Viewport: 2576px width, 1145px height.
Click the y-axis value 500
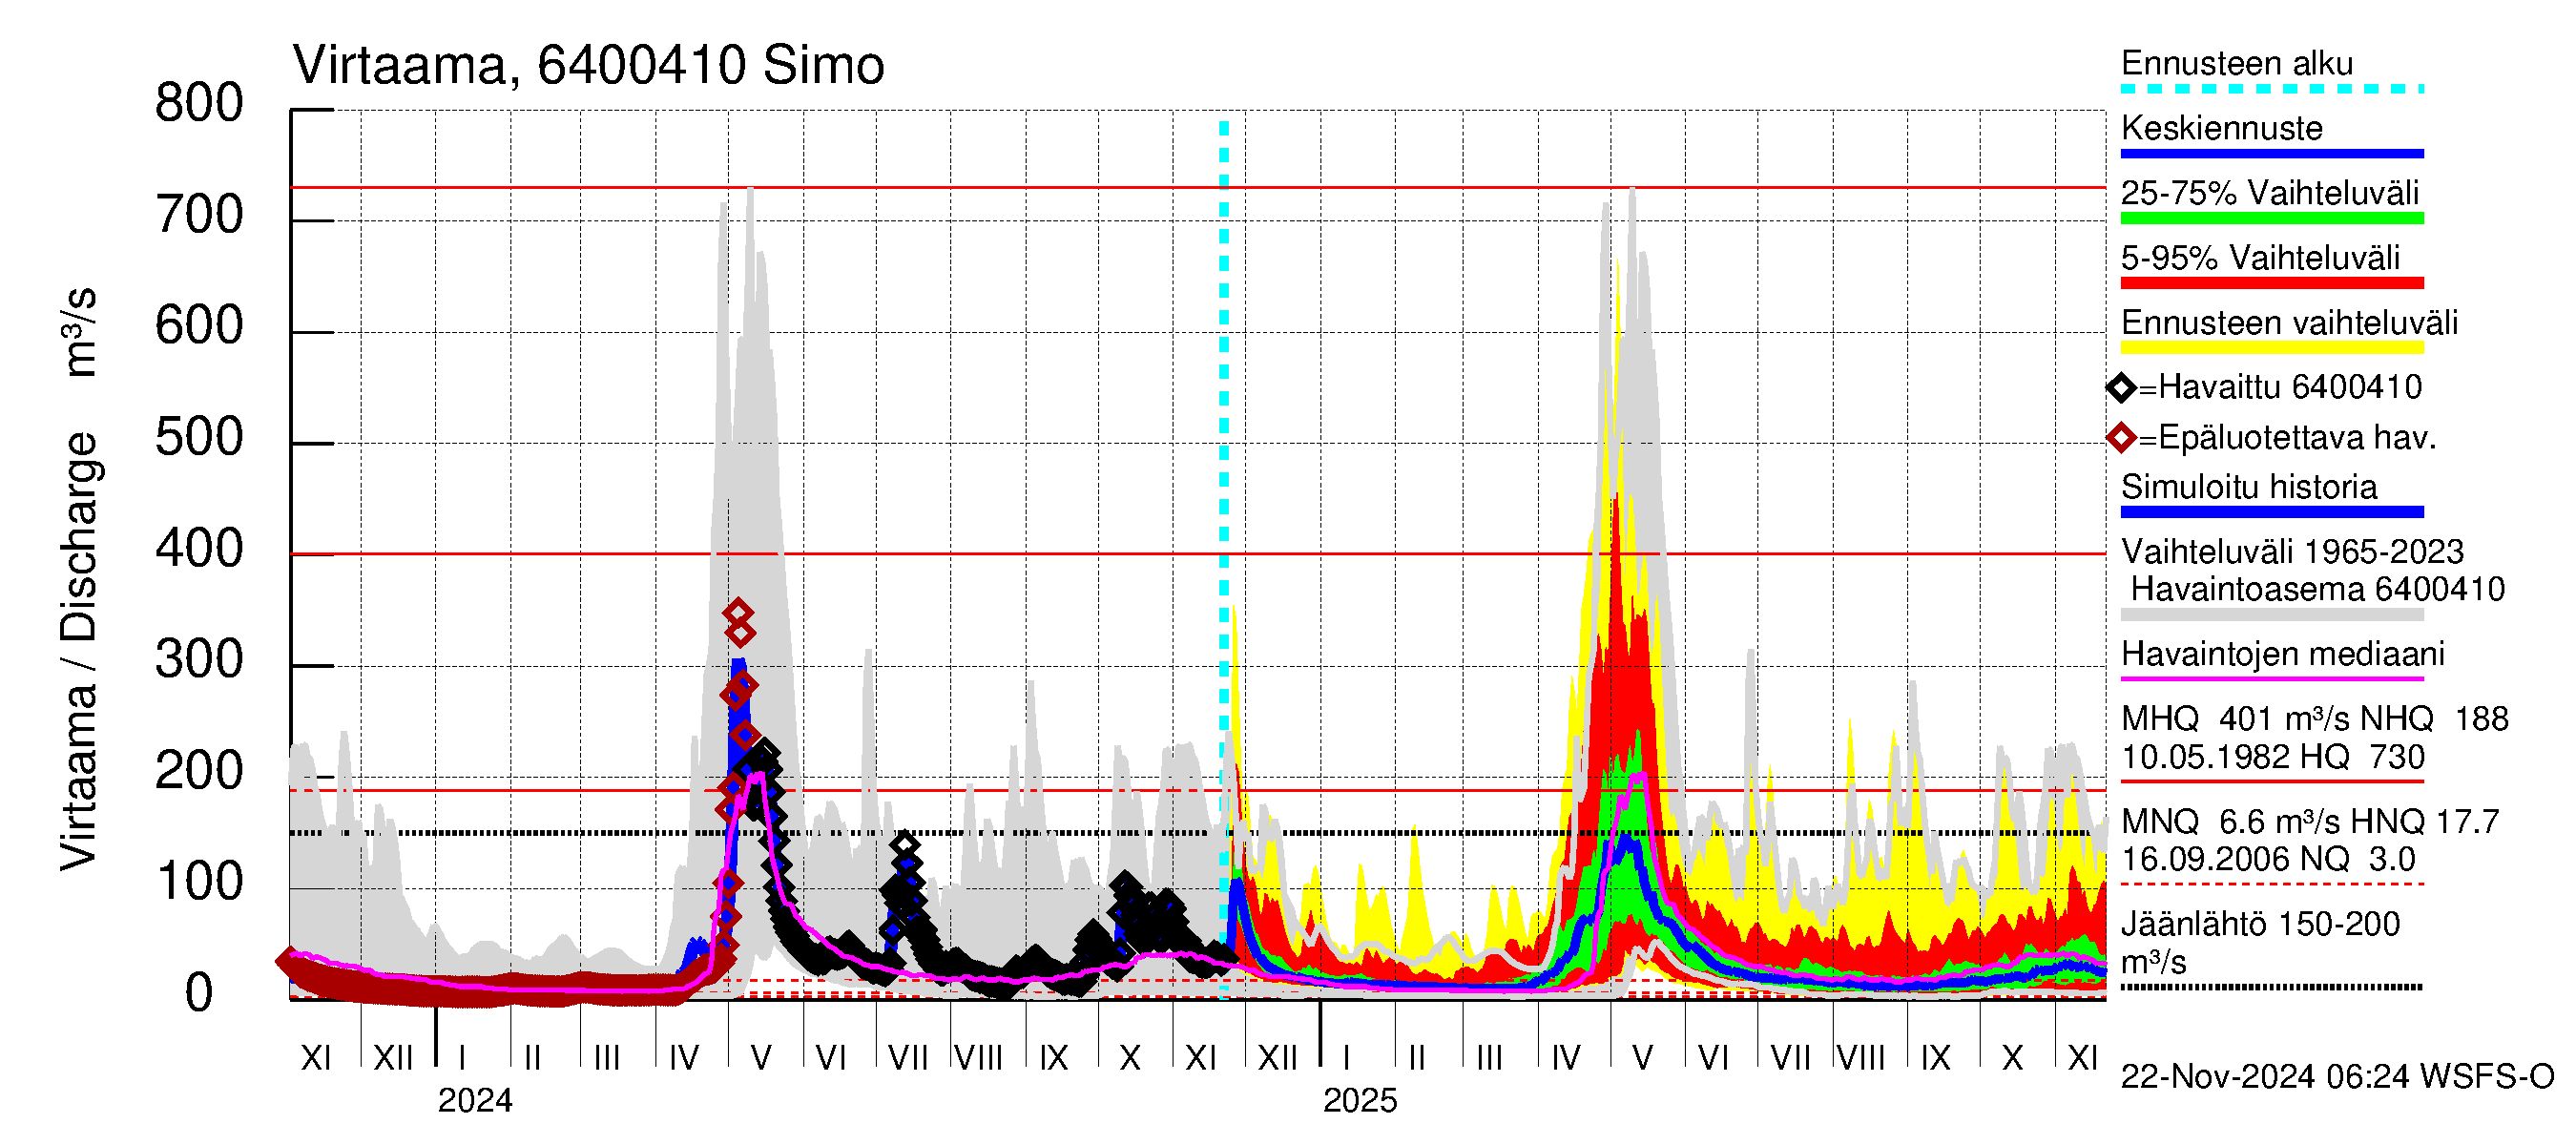[x=199, y=437]
